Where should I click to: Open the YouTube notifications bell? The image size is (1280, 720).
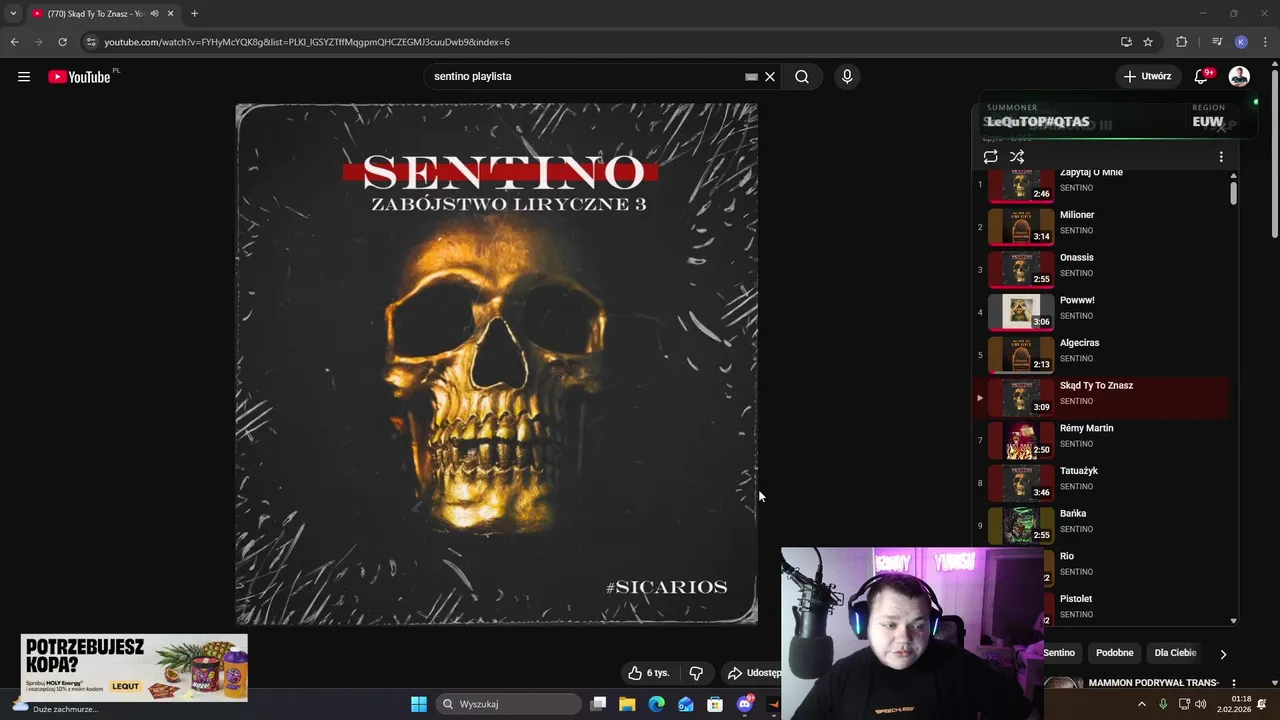pos(1201,76)
